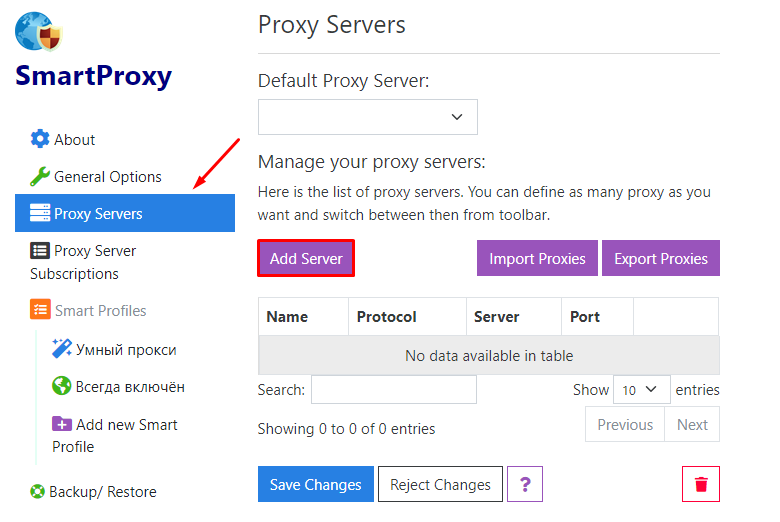Click the 'Default Proxy Server:' label
This screenshot has height=522, width=780.
[x=343, y=81]
